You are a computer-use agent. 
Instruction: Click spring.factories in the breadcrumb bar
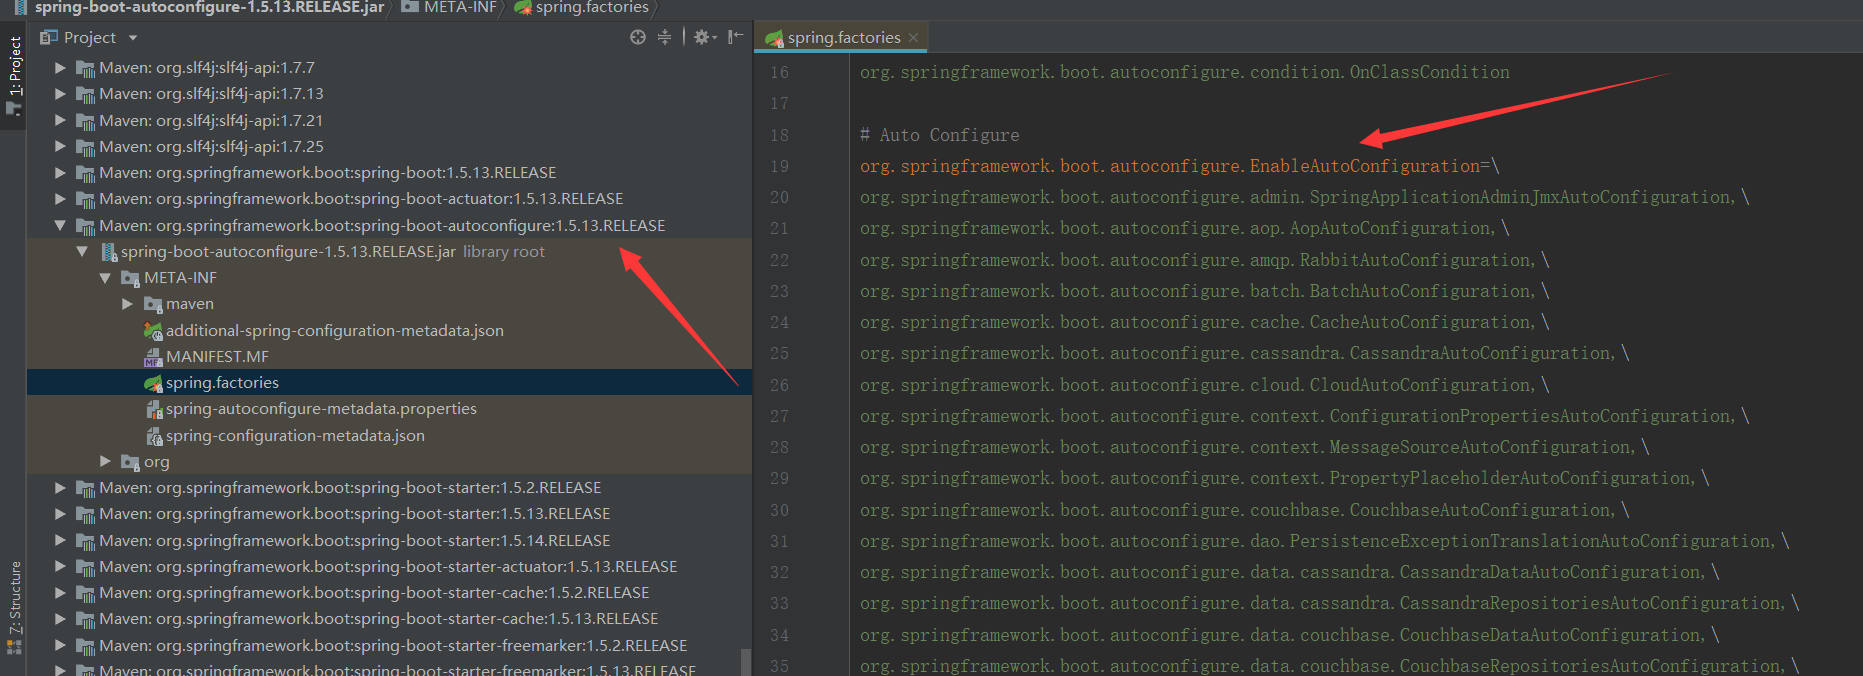[x=581, y=8]
